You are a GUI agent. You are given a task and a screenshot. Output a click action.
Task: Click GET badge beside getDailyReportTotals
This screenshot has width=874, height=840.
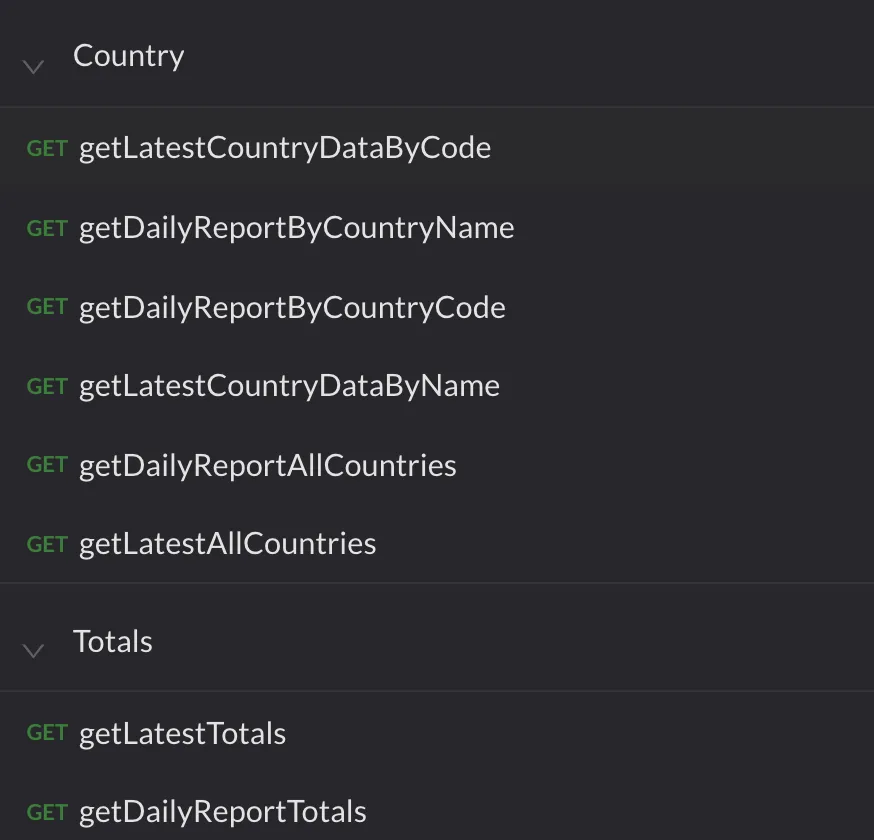tap(47, 813)
